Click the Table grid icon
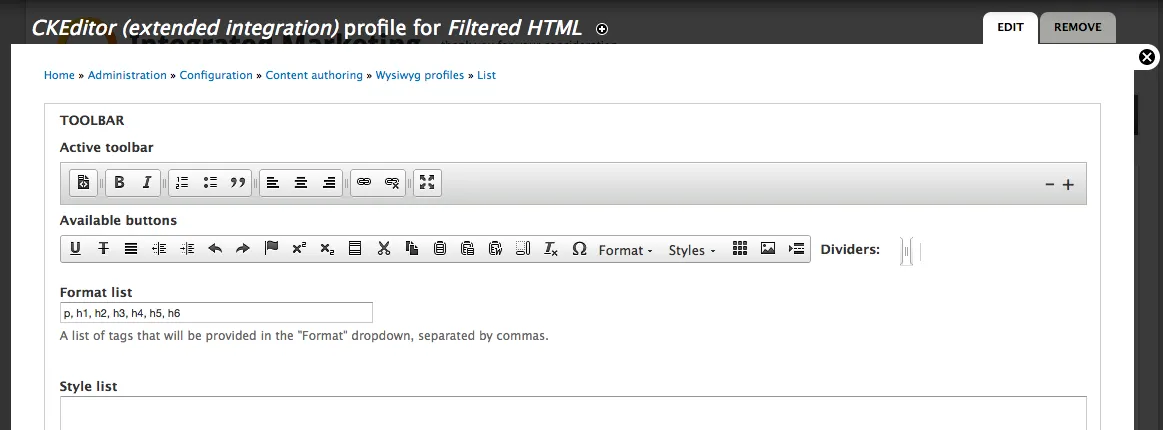The width and height of the screenshot is (1163, 430). [x=740, y=249]
